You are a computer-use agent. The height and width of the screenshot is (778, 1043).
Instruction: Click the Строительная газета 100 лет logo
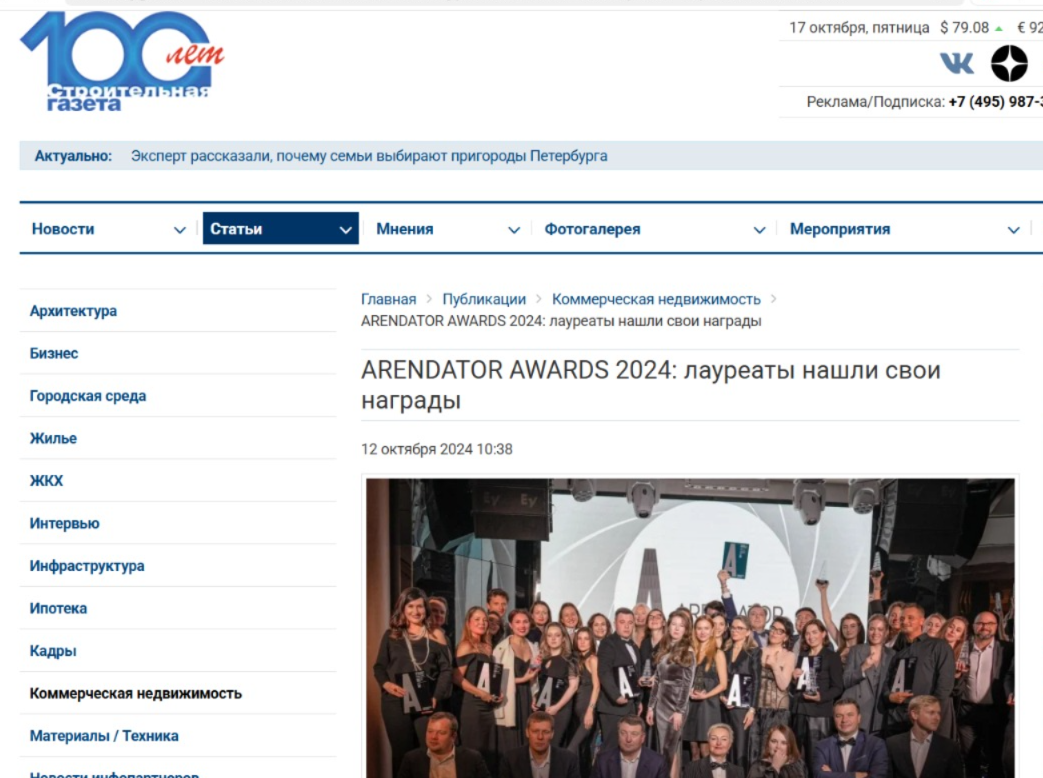[x=121, y=62]
